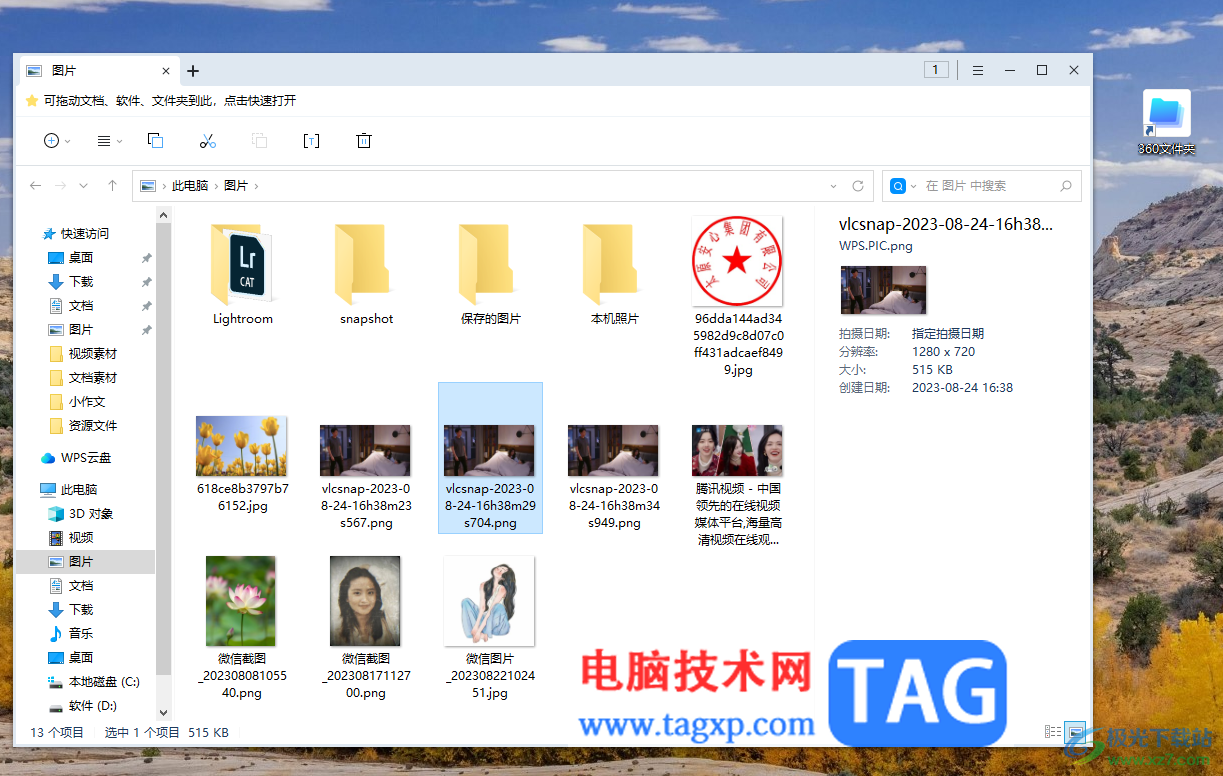1223x776 pixels.
Task: Click the preview thumbnail in details pane
Action: (x=883, y=290)
